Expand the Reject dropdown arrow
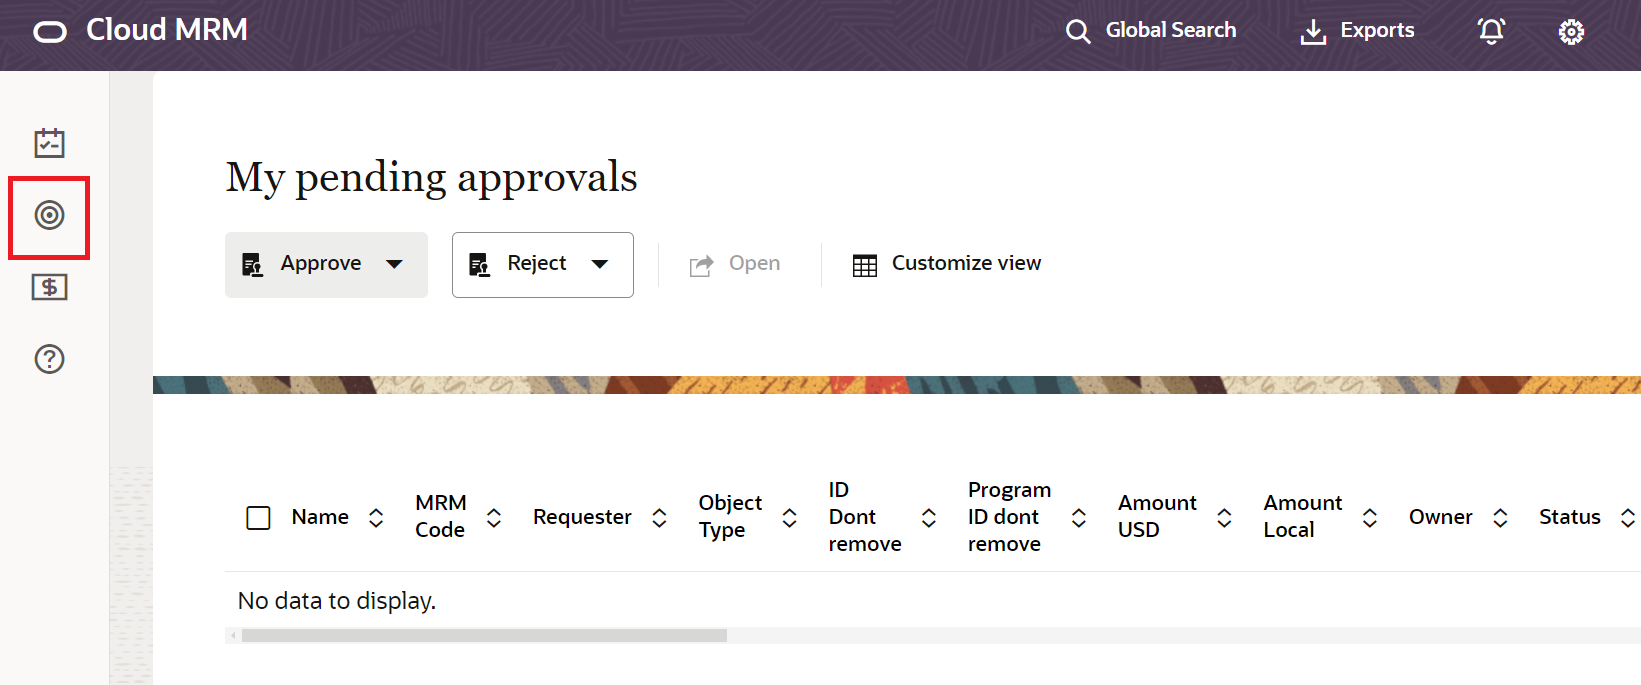The width and height of the screenshot is (1641, 685). 600,264
